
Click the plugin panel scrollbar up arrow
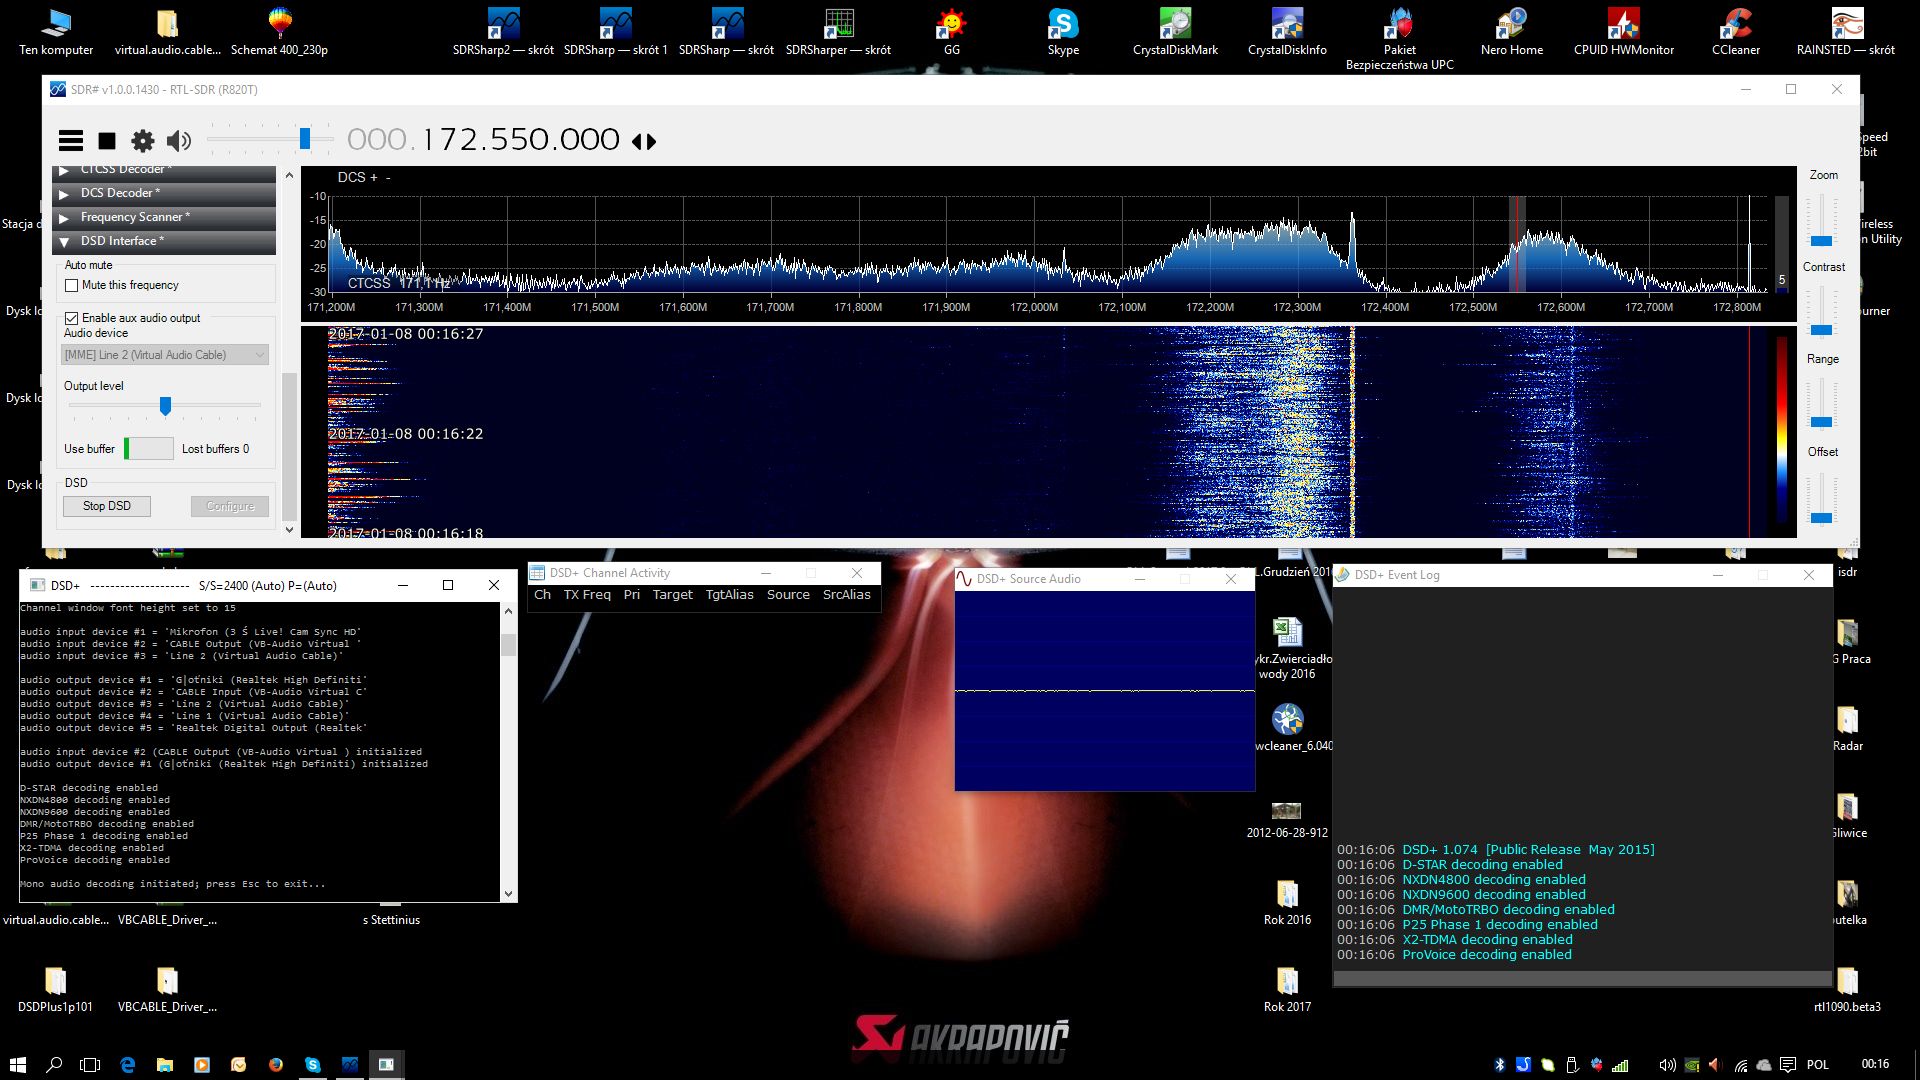coord(290,175)
